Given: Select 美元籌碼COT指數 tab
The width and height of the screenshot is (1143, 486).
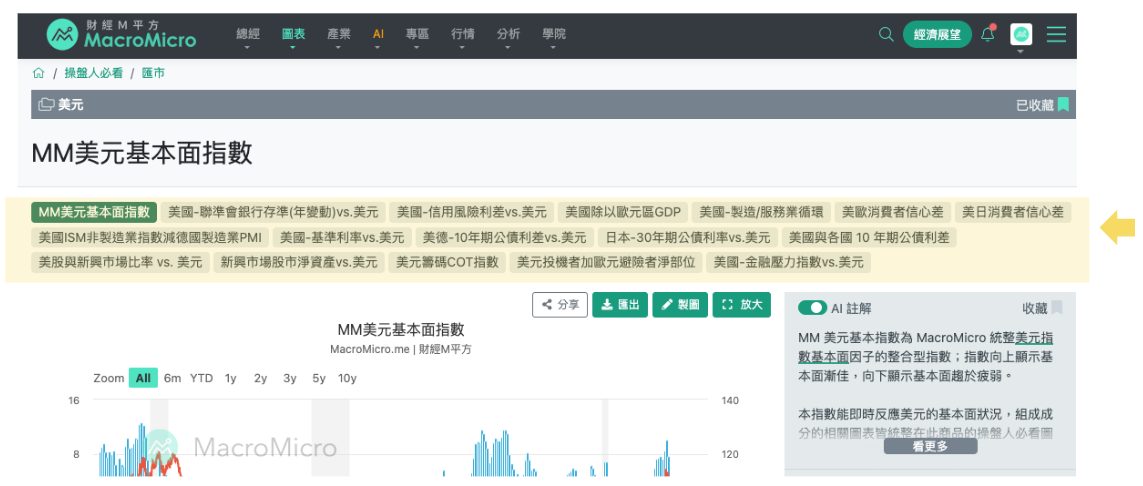Looking at the screenshot, I should (447, 262).
